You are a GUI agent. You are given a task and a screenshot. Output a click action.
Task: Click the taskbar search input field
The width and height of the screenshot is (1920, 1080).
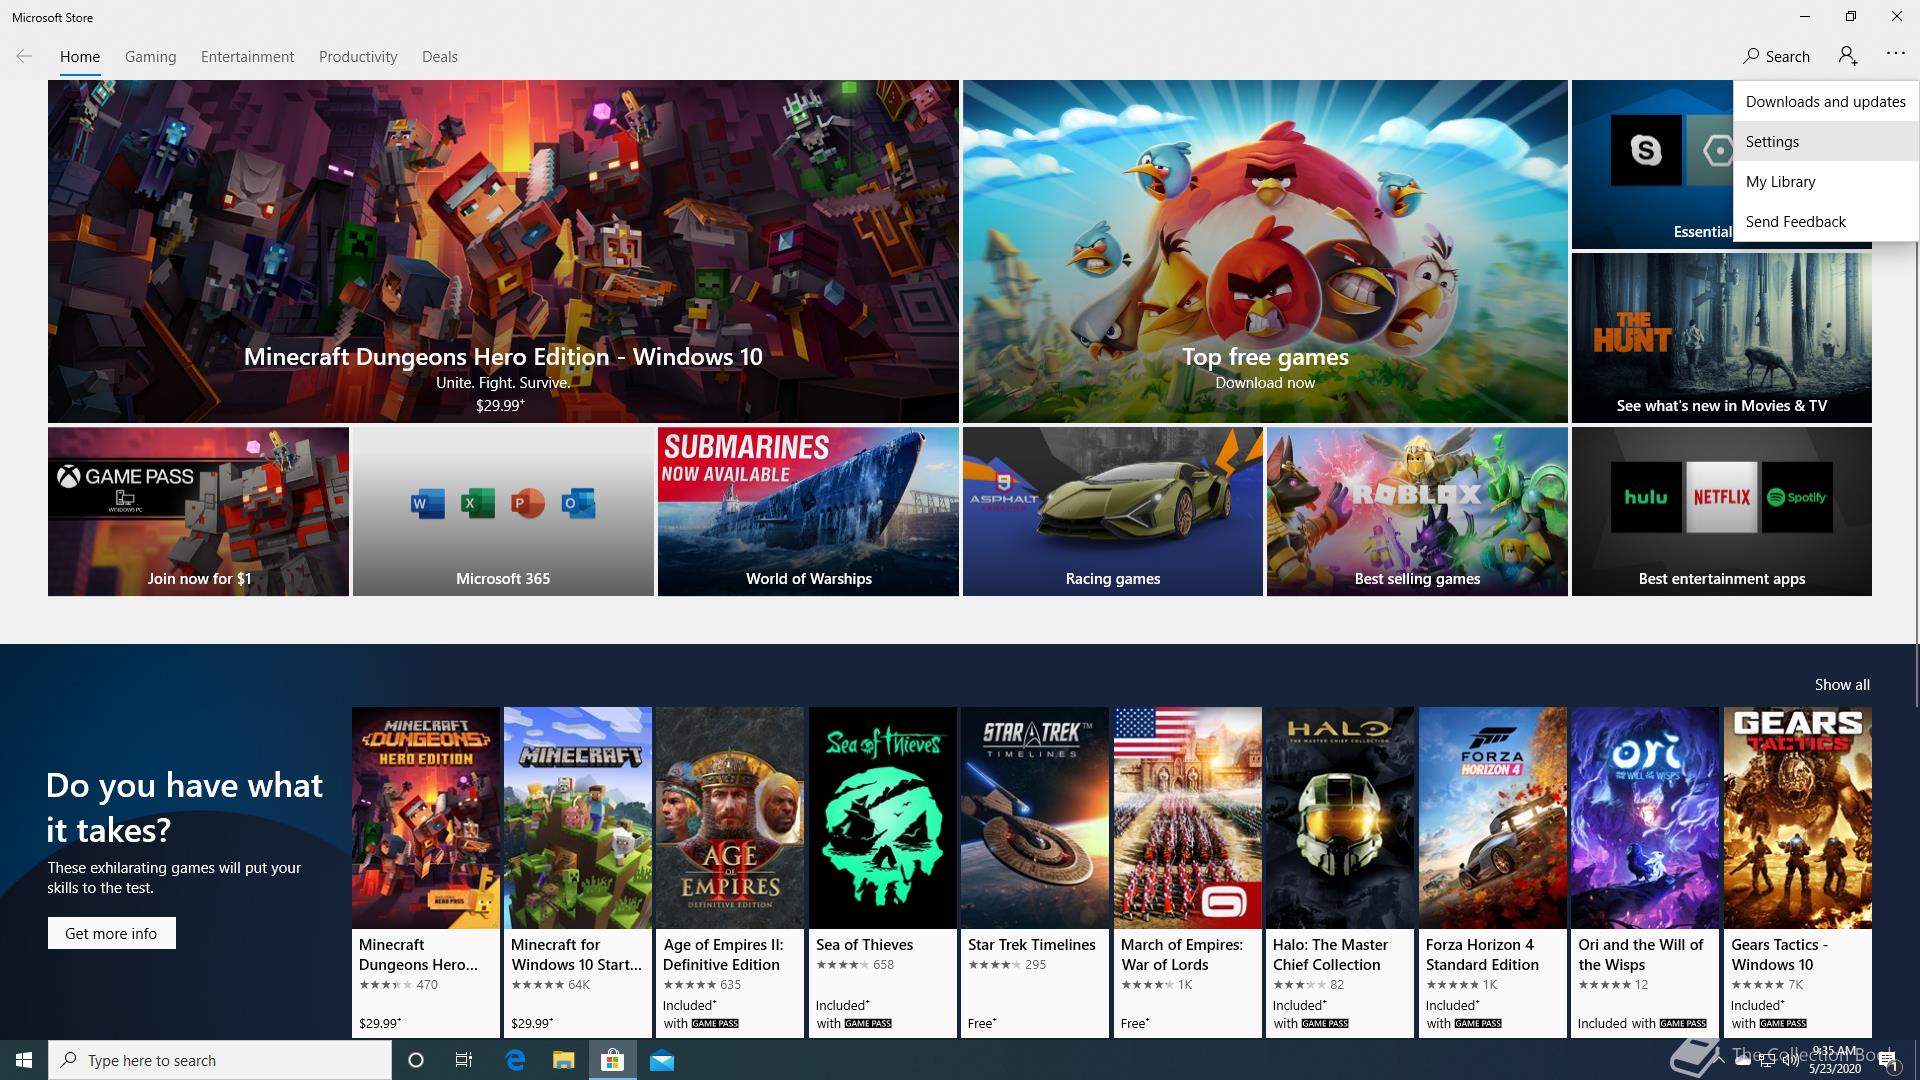[220, 1060]
